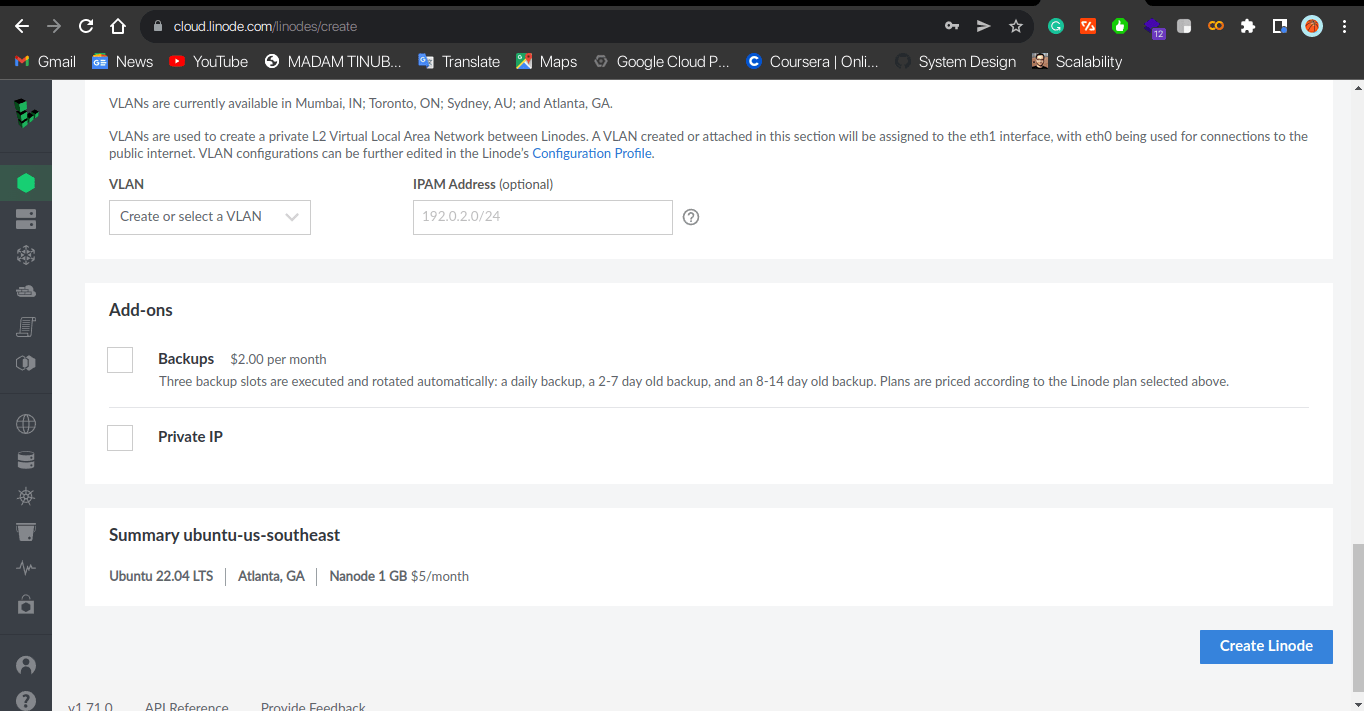The height and width of the screenshot is (711, 1364).
Task: Select the Object Storage bucket icon
Action: [x=26, y=532]
